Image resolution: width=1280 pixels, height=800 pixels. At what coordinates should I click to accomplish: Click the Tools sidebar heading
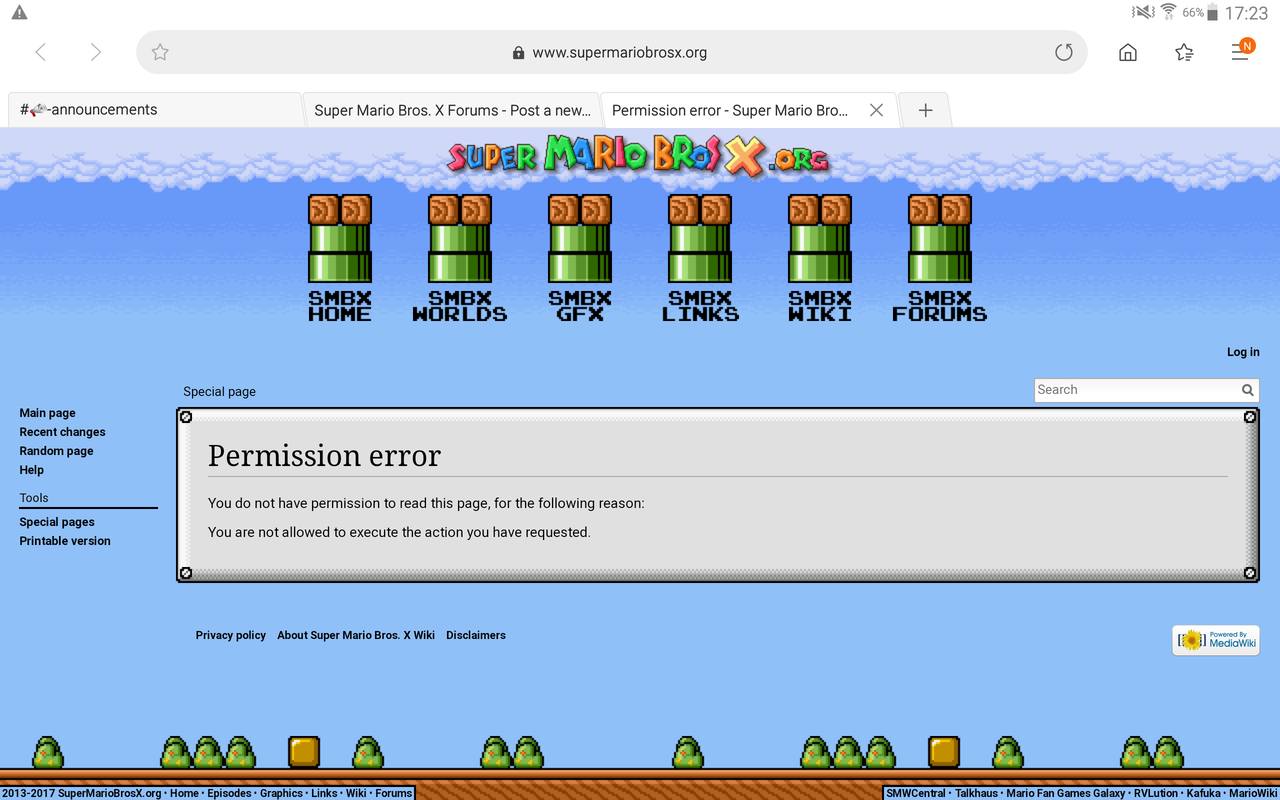point(34,498)
